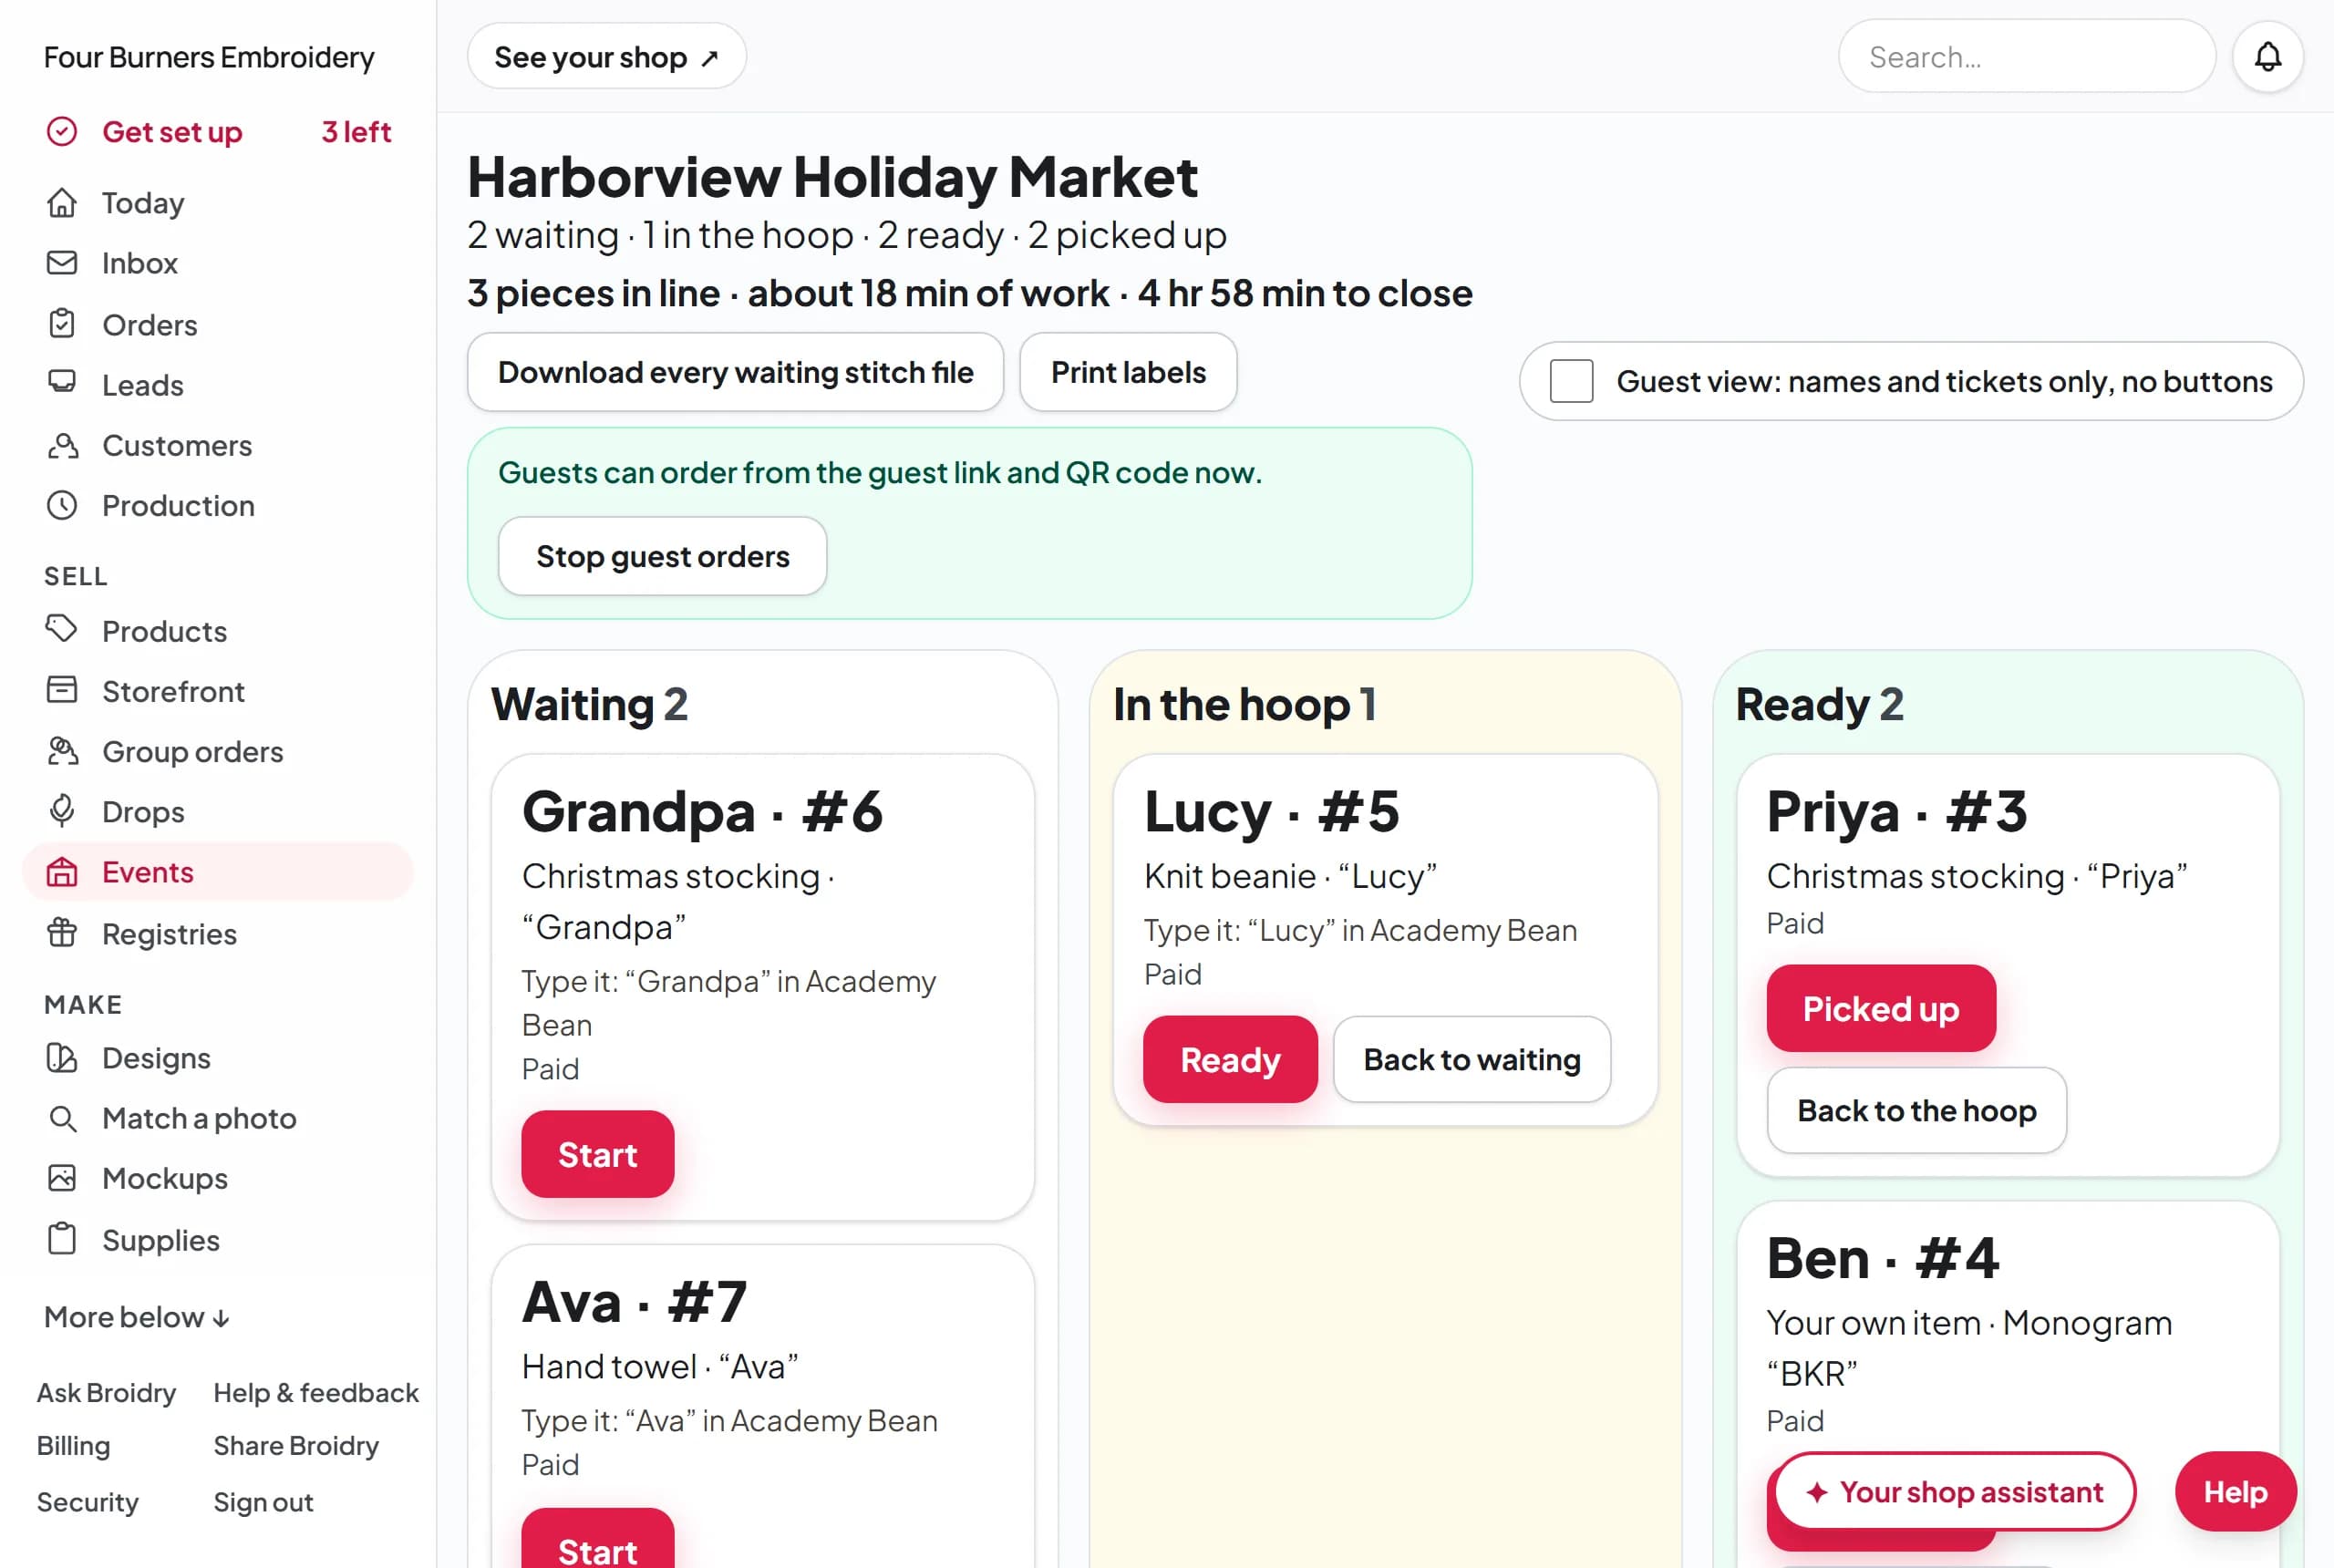Open Your shop assistant panel
The height and width of the screenshot is (1568, 2334).
(x=1955, y=1492)
